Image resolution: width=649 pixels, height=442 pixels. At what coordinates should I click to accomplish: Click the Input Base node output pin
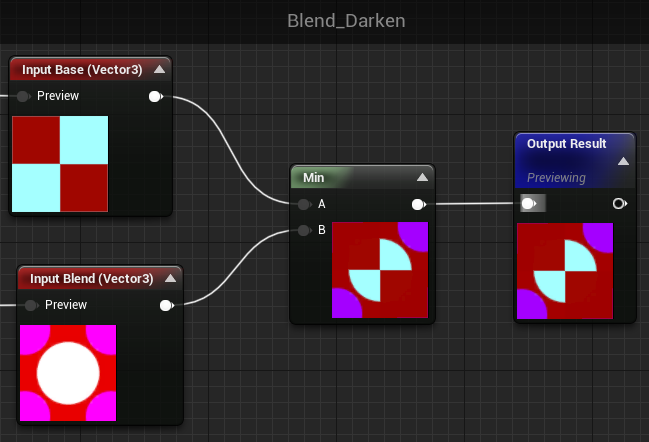click(156, 96)
